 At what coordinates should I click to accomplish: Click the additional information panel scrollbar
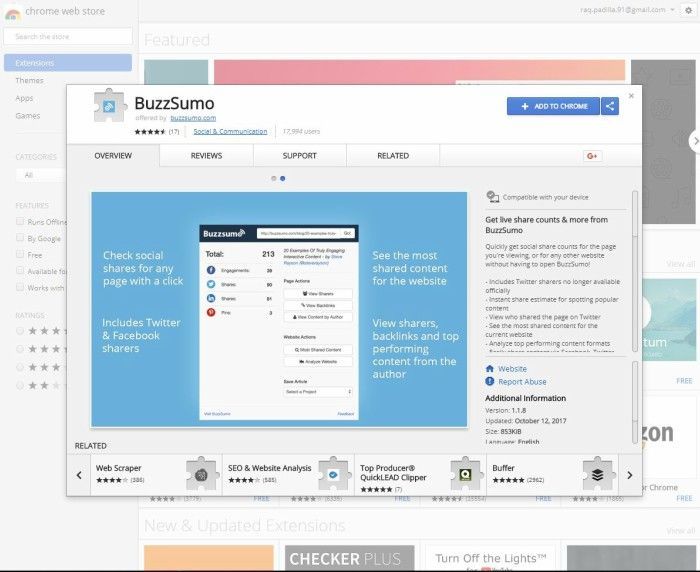pyautogui.click(x=635, y=402)
